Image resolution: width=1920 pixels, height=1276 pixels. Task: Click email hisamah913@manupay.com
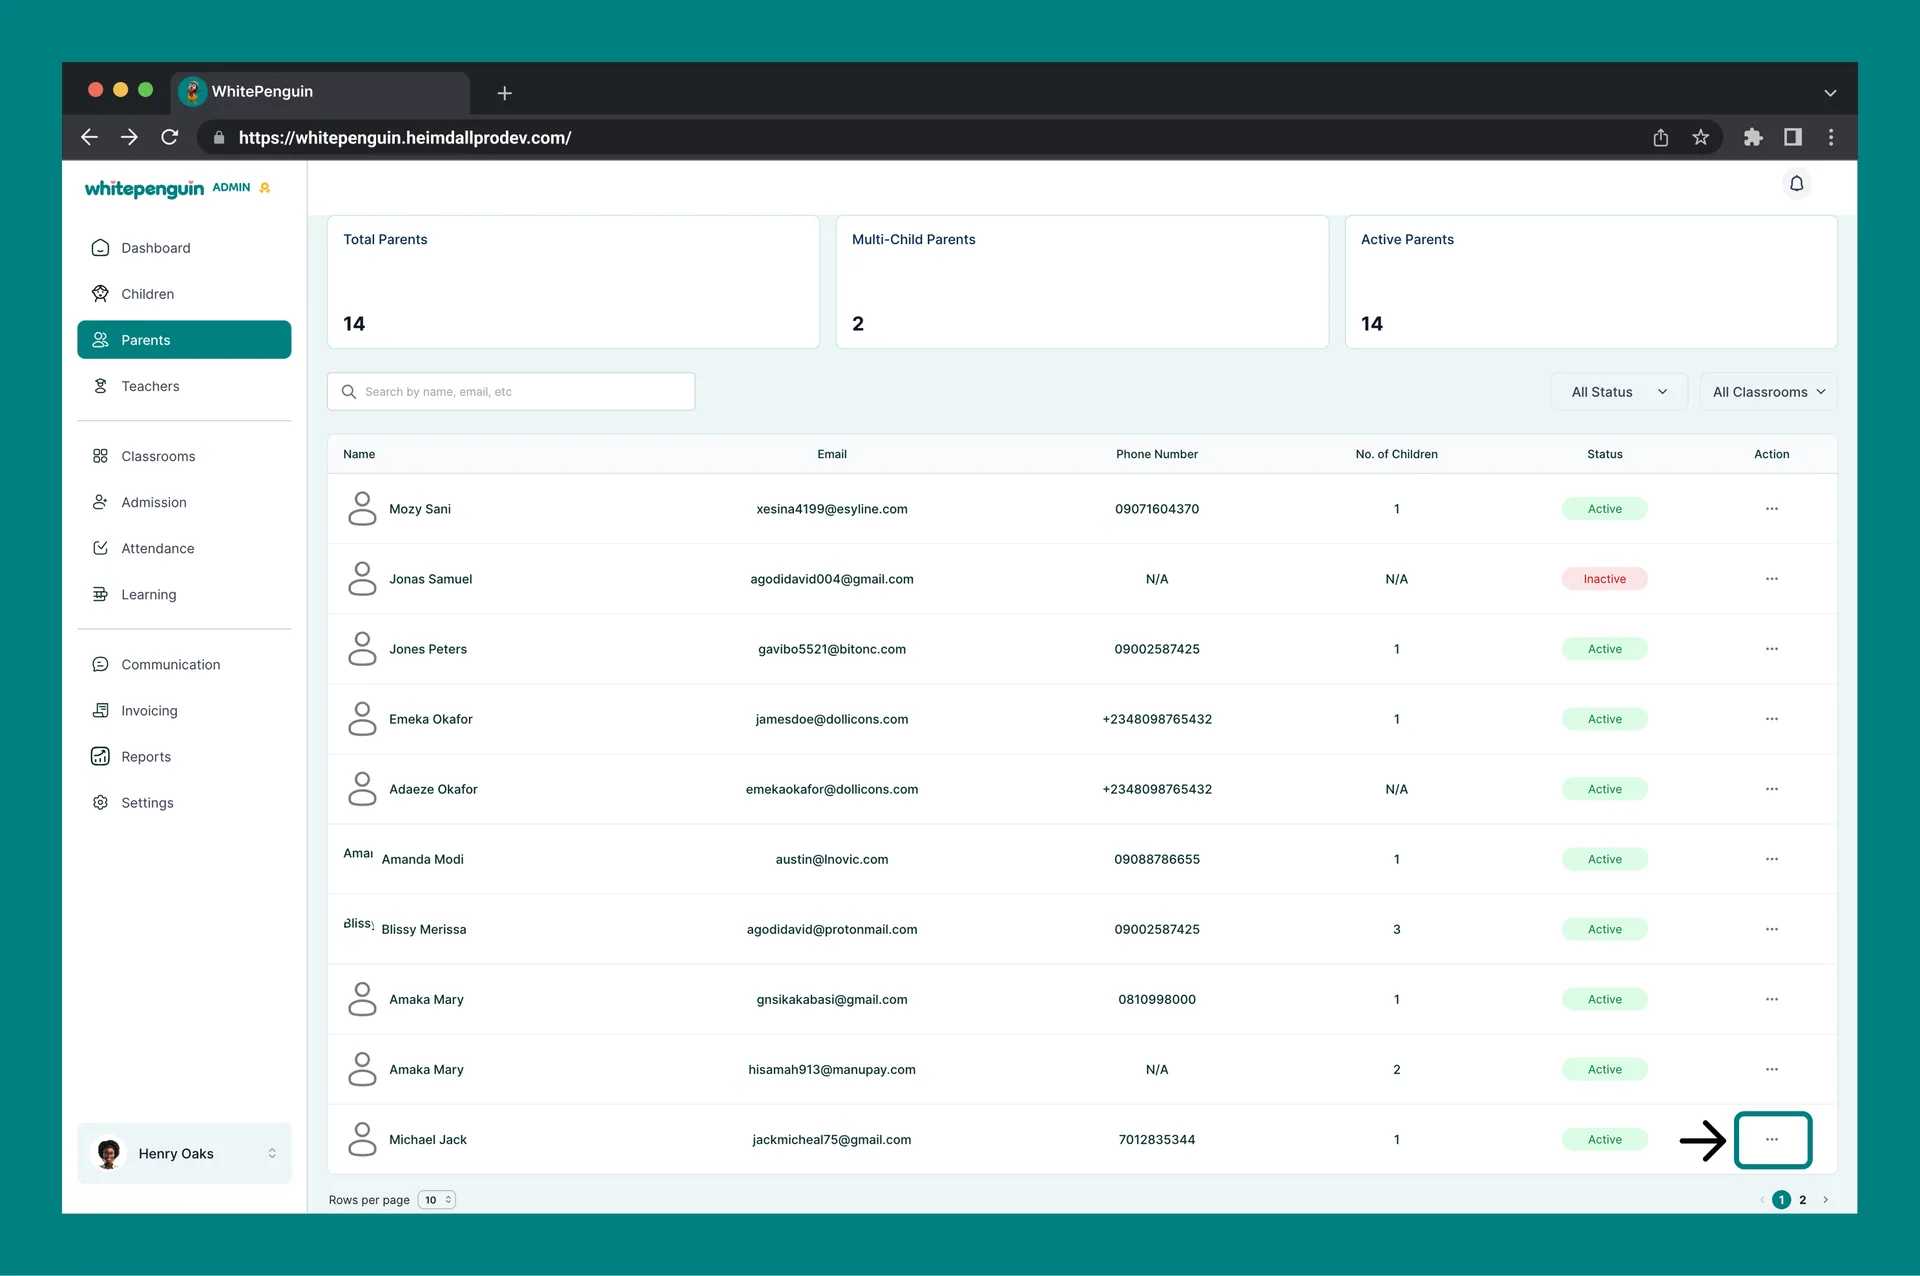pyautogui.click(x=832, y=1069)
